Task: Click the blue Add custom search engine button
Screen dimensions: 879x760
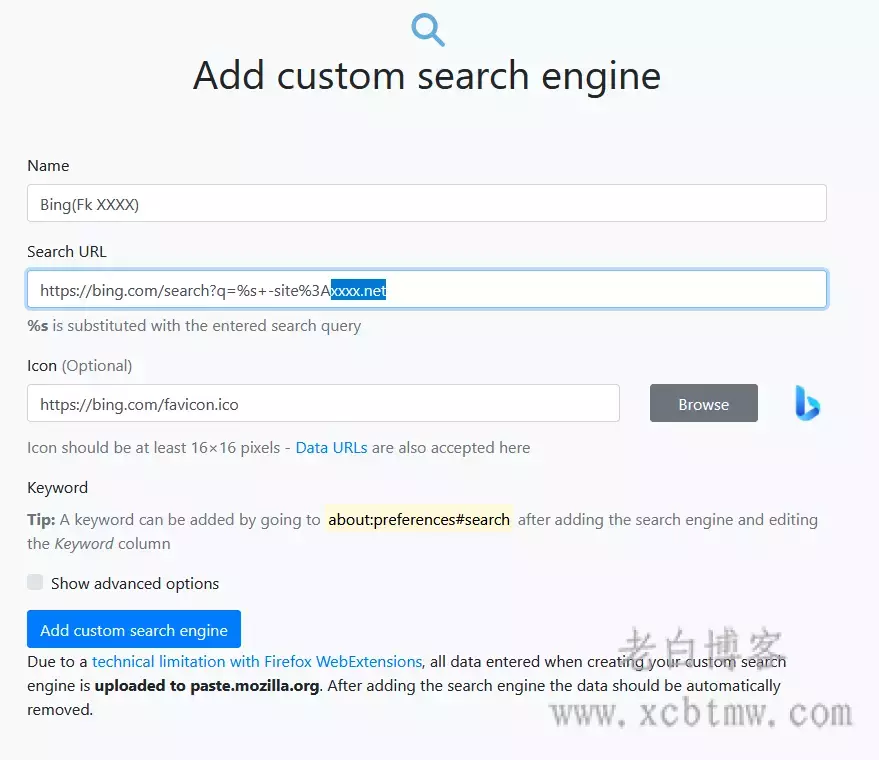Action: 134,630
